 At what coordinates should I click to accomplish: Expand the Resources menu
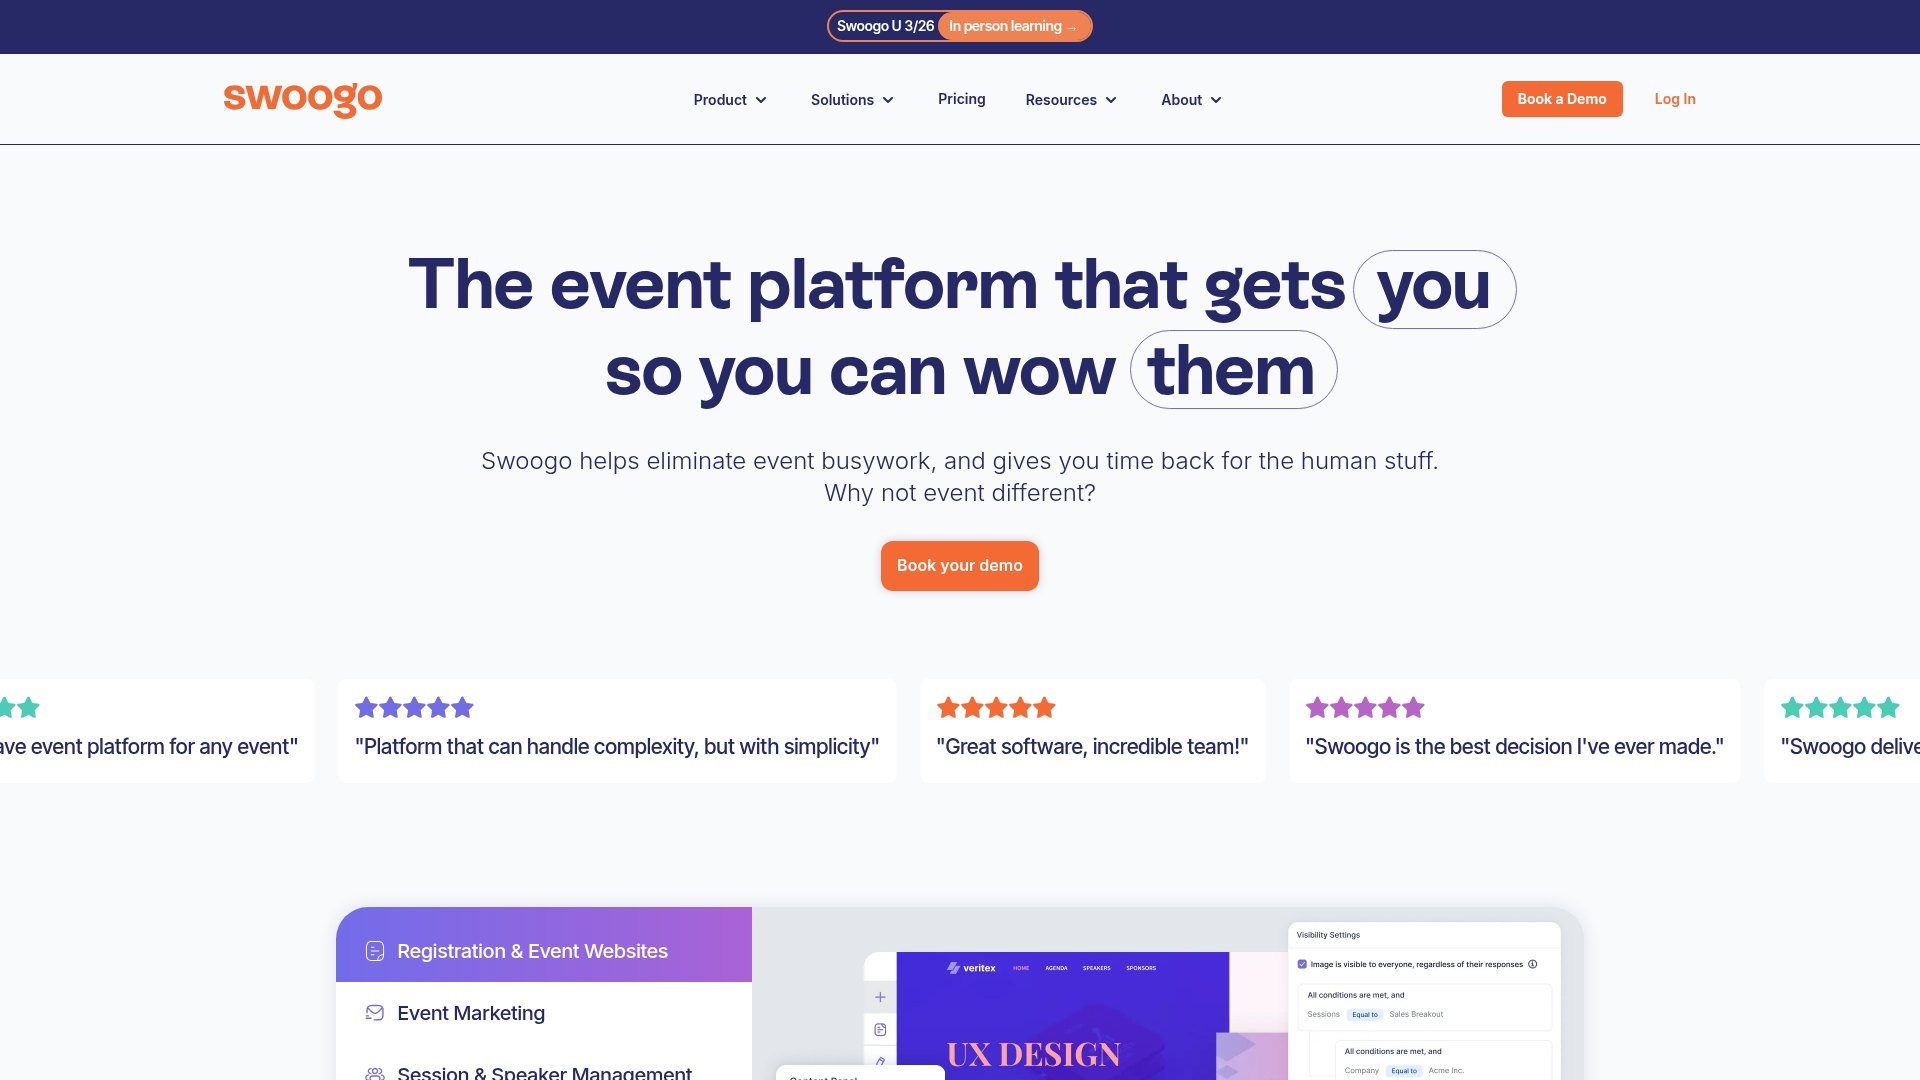point(1071,100)
